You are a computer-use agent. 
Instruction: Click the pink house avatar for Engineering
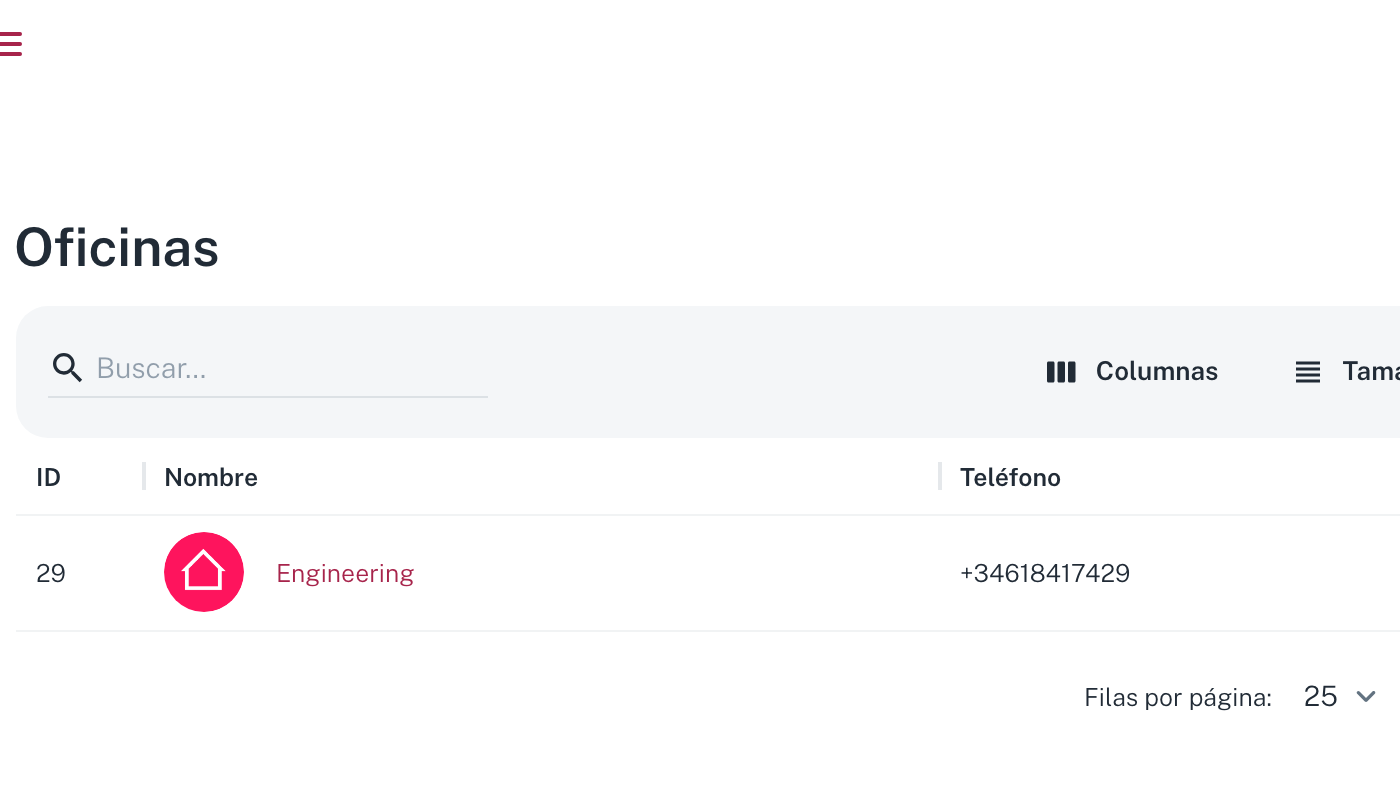click(204, 572)
